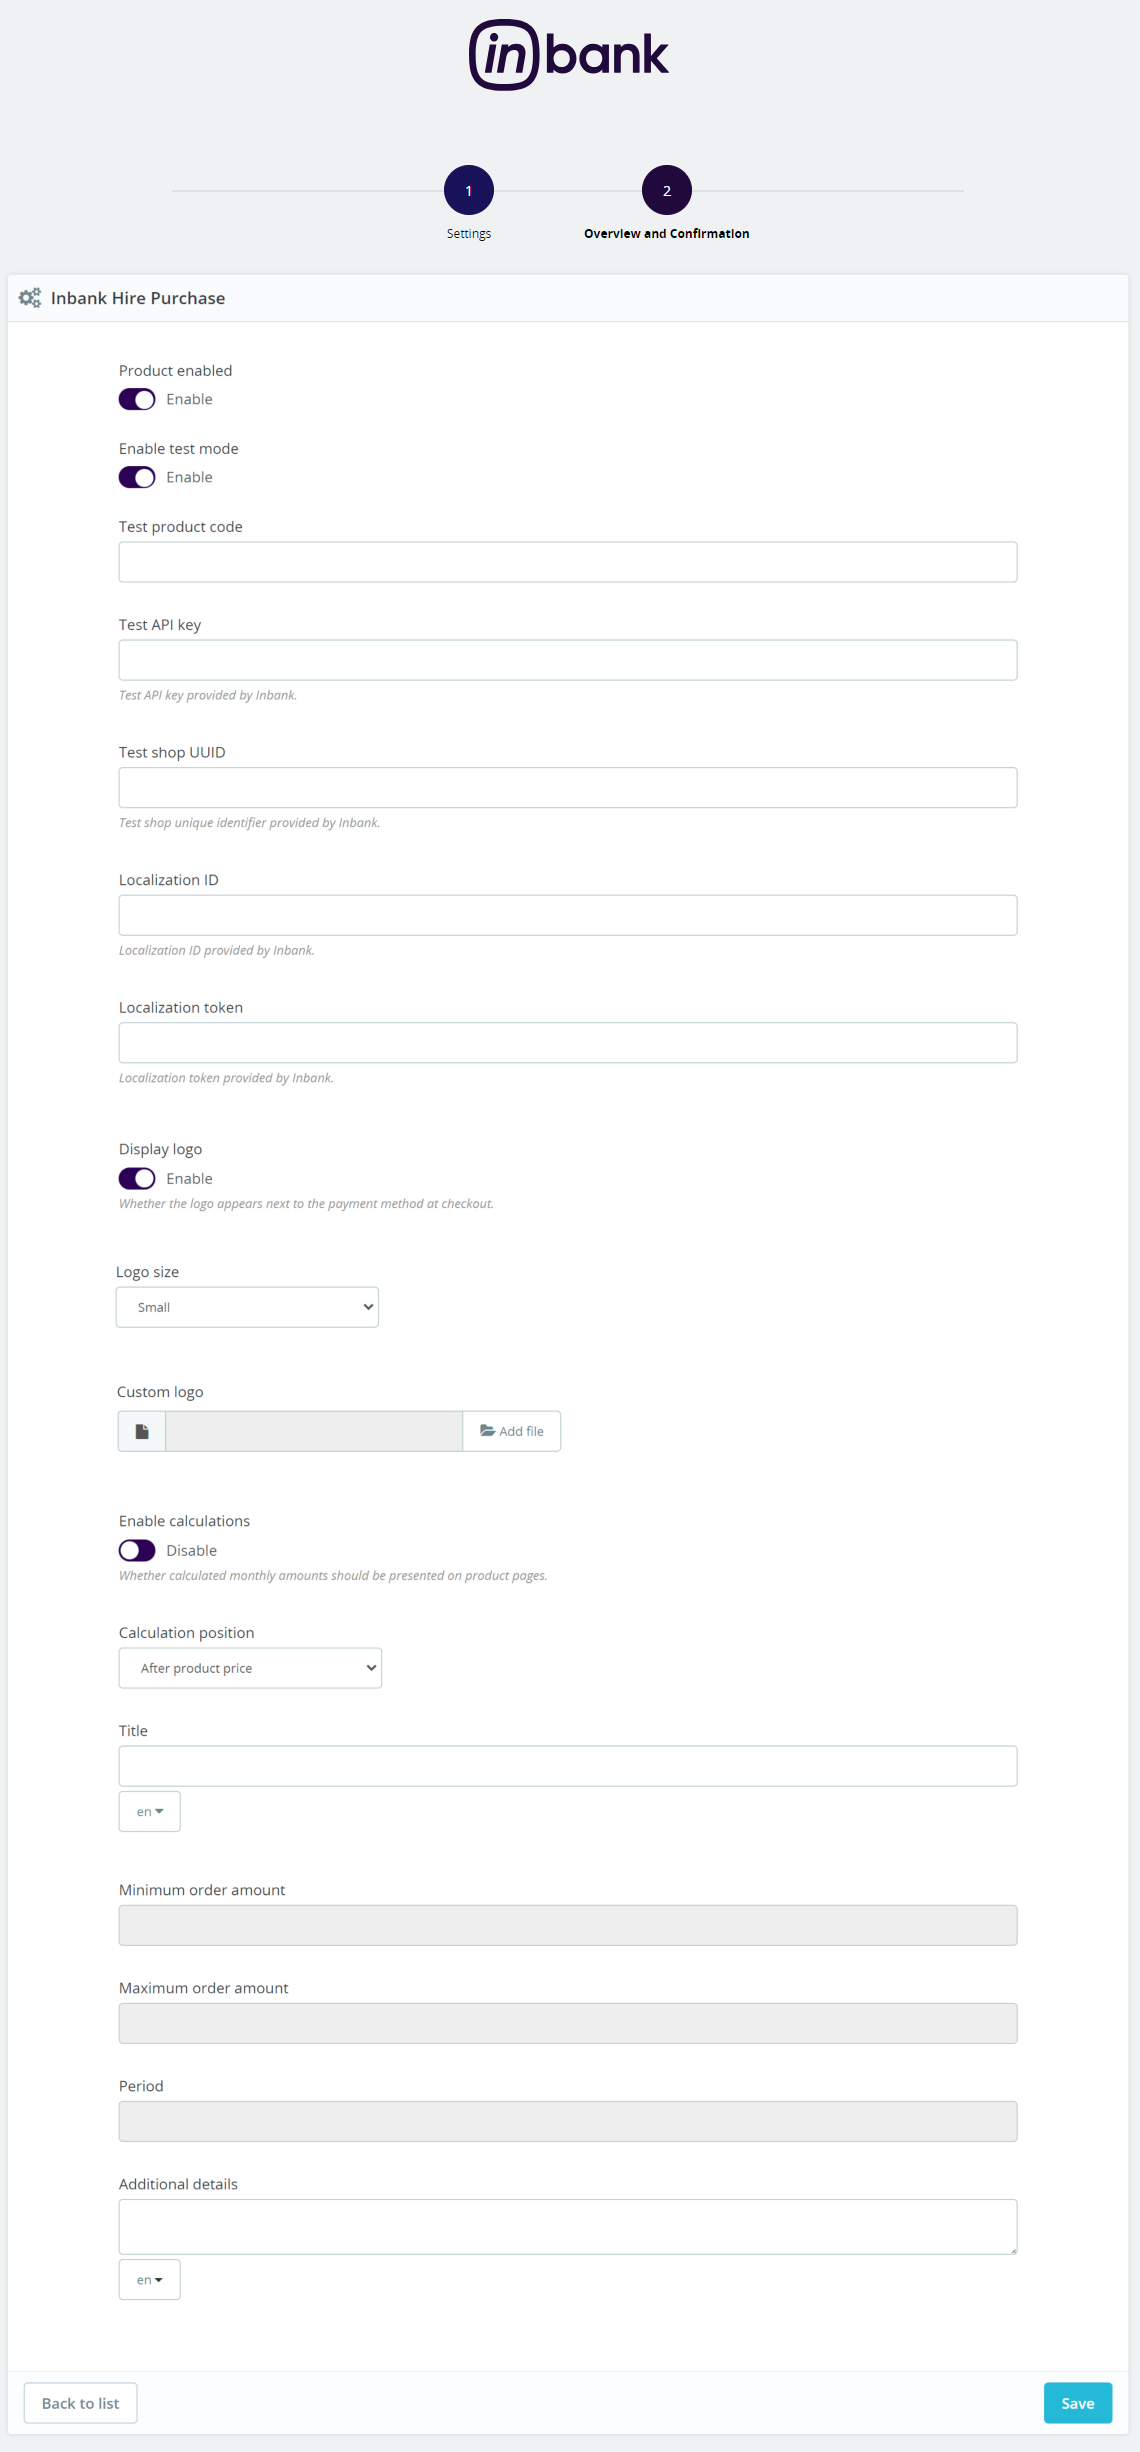Open the Calculation position dropdown
Image resolution: width=1140 pixels, height=2452 pixels.
click(250, 1668)
